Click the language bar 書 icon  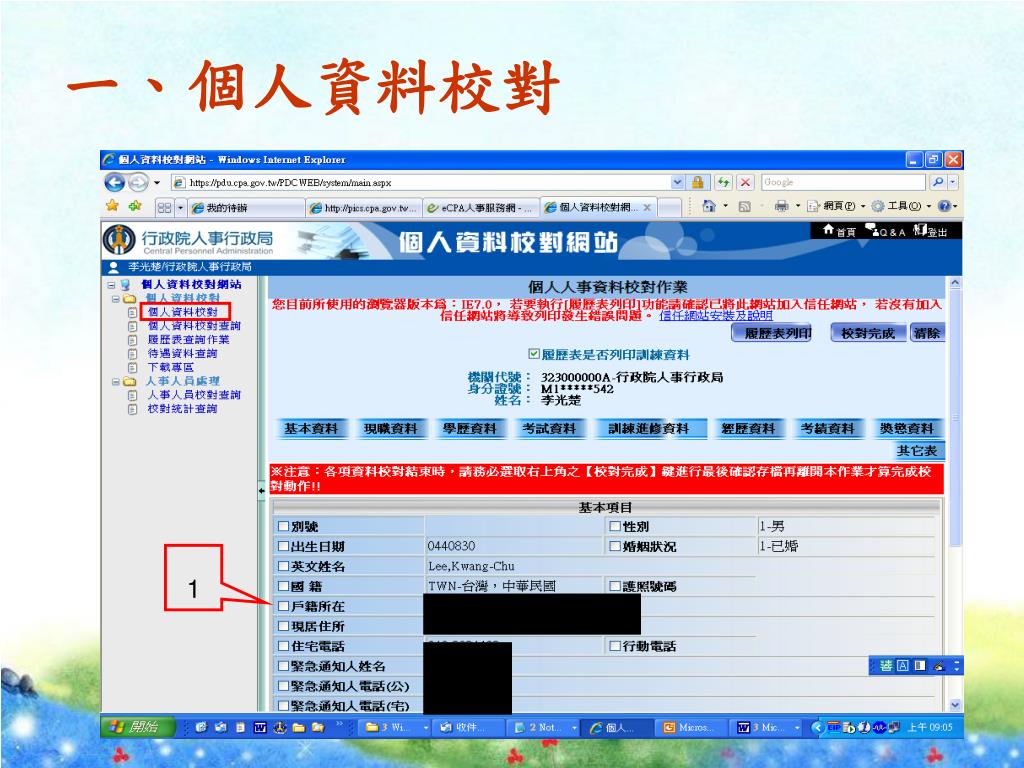(x=886, y=665)
